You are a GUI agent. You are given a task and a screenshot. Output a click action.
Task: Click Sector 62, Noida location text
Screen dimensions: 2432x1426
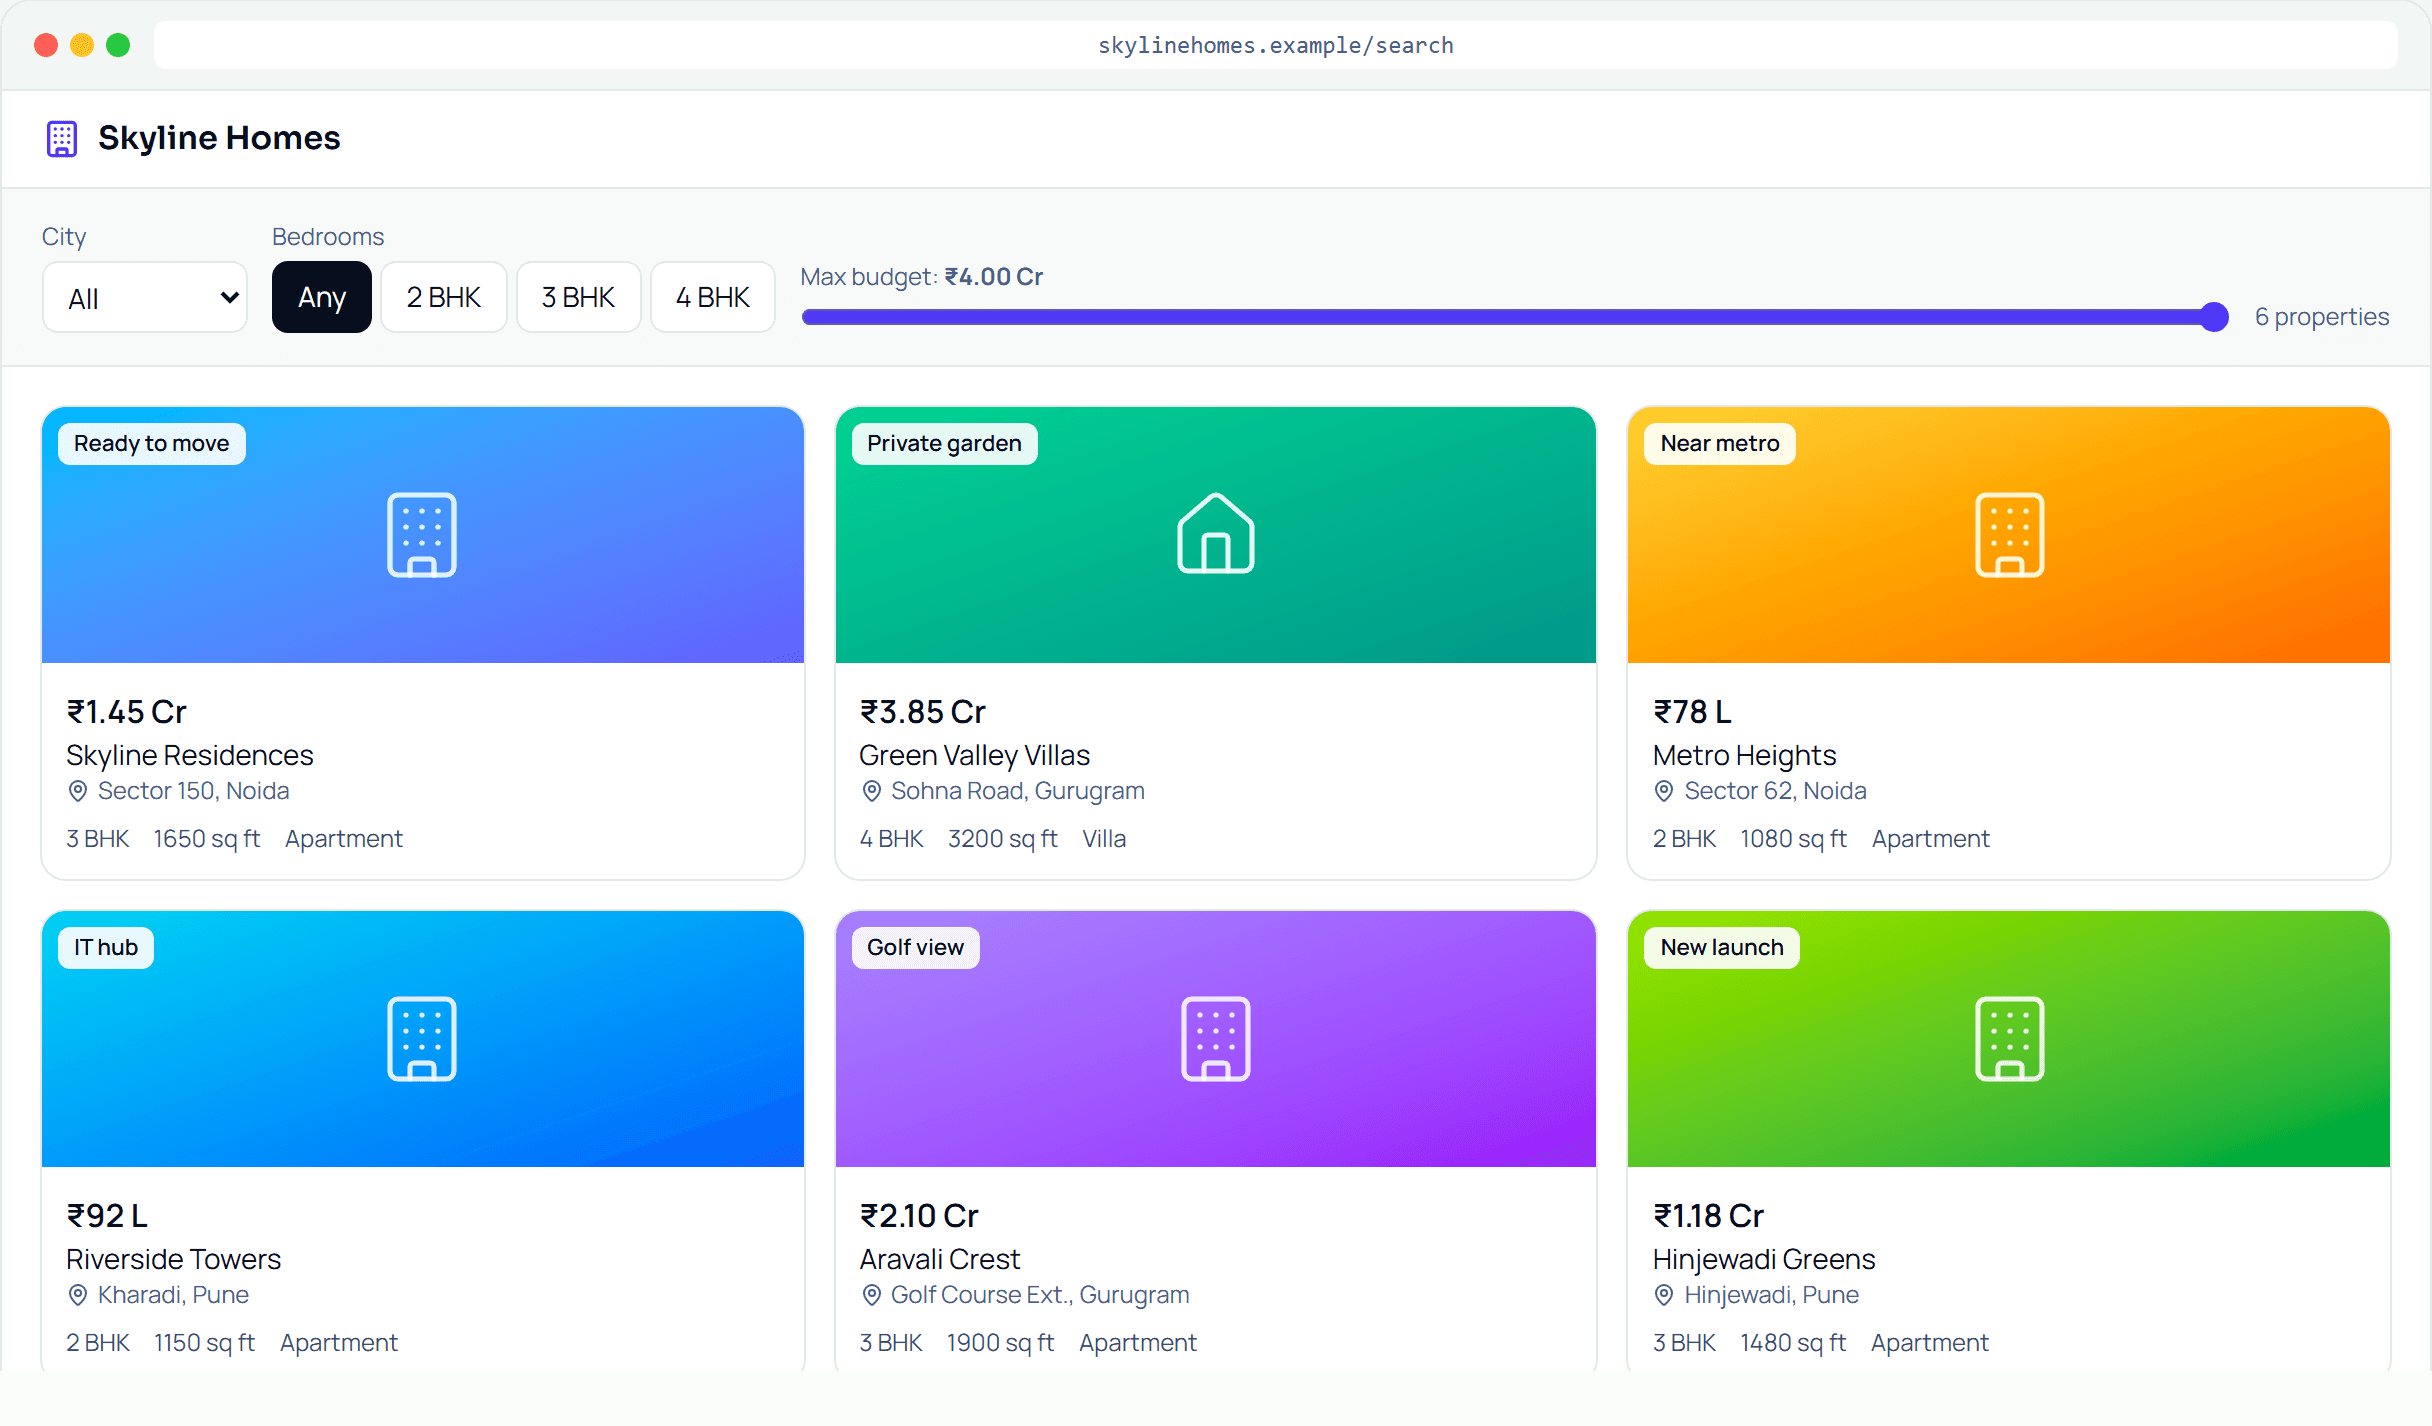point(1775,791)
